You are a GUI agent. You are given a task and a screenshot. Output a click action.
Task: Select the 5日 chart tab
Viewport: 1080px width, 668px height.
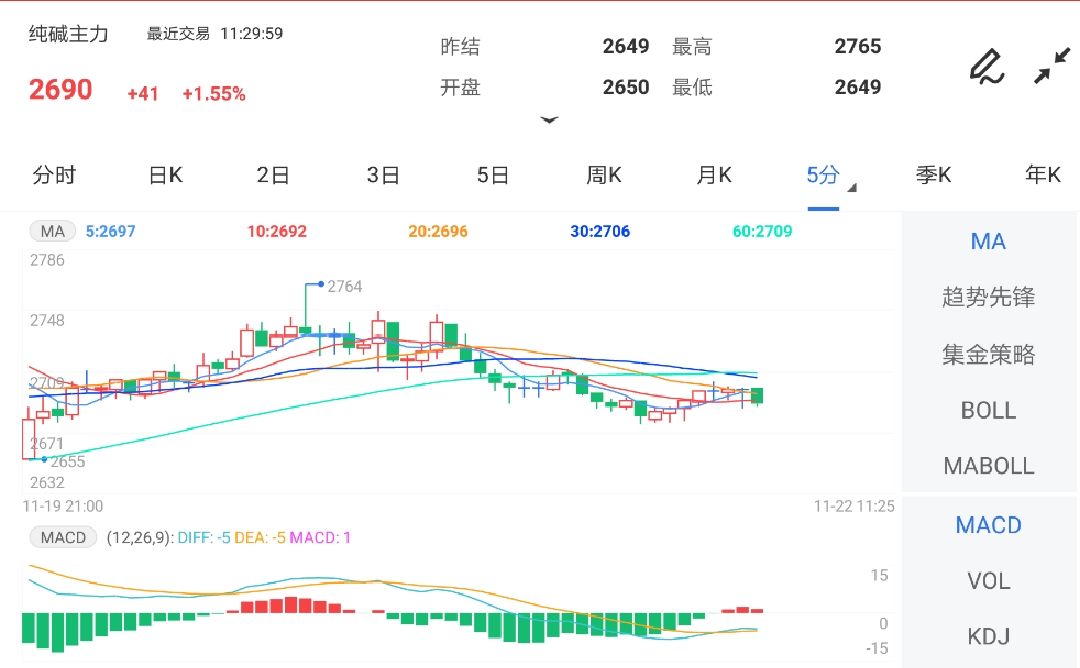492,175
